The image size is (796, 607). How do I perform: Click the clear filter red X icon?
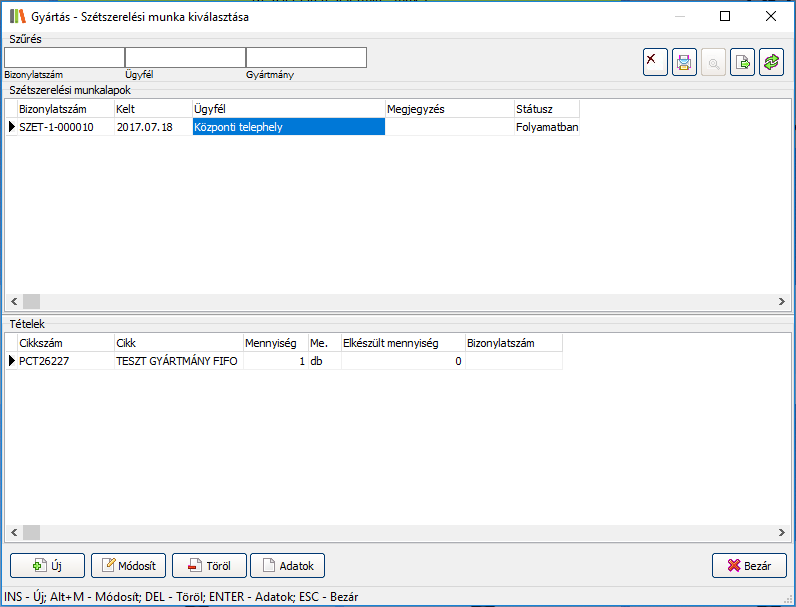(655, 62)
